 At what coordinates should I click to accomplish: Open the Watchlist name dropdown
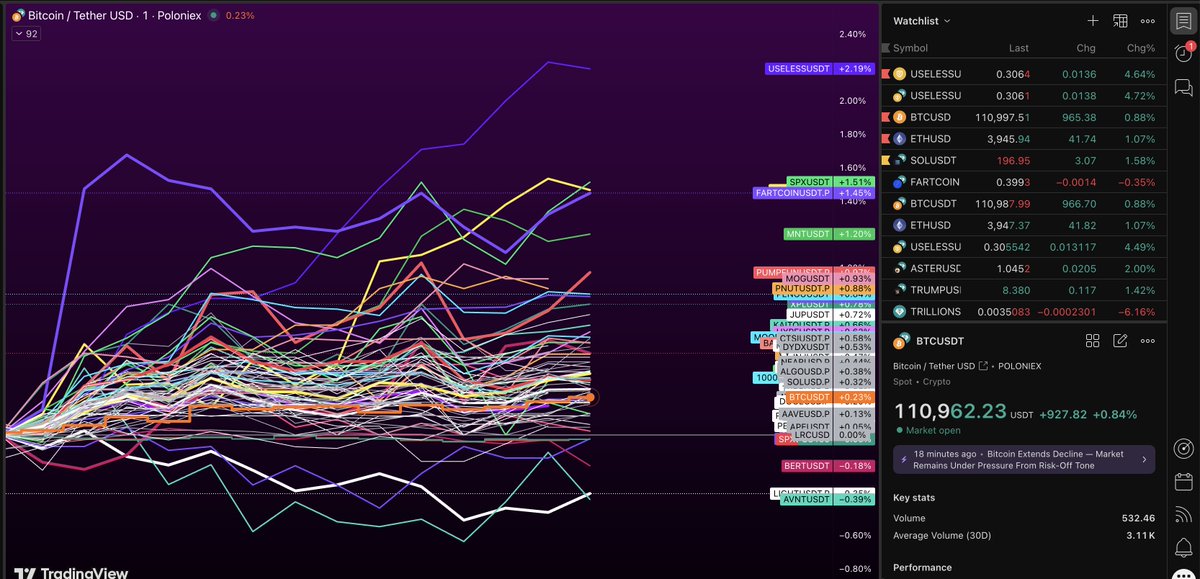(922, 20)
